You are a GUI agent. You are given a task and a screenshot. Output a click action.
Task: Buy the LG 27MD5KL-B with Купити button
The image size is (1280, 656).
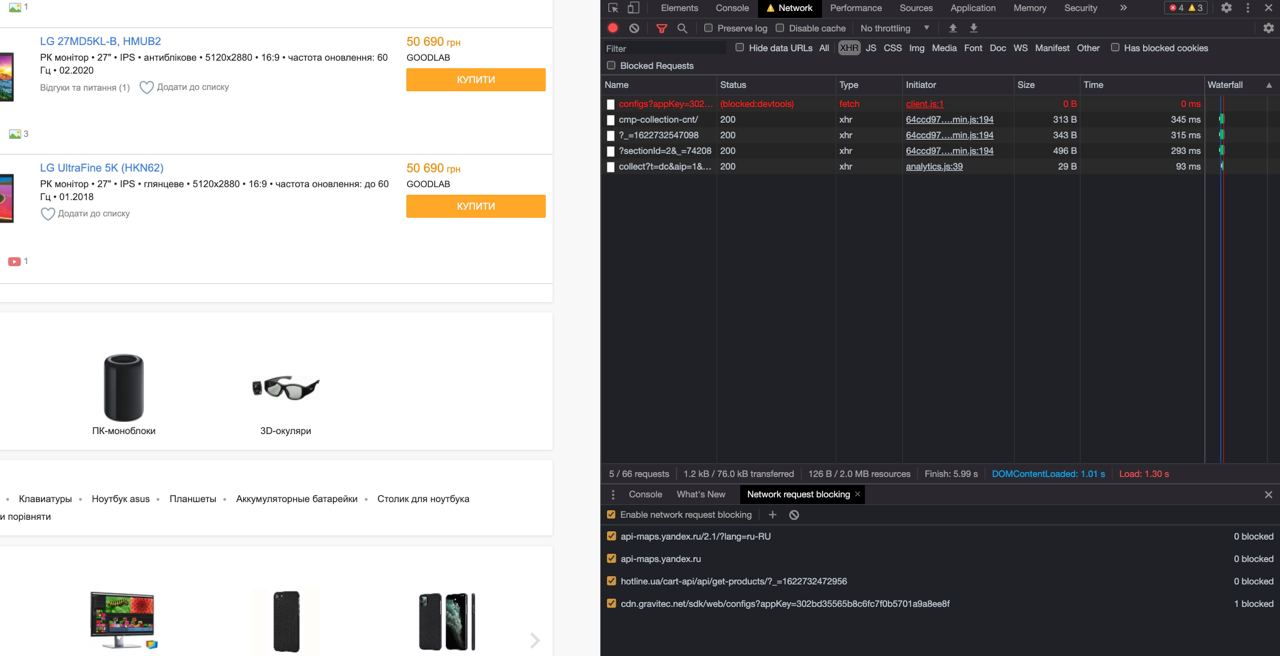point(476,80)
